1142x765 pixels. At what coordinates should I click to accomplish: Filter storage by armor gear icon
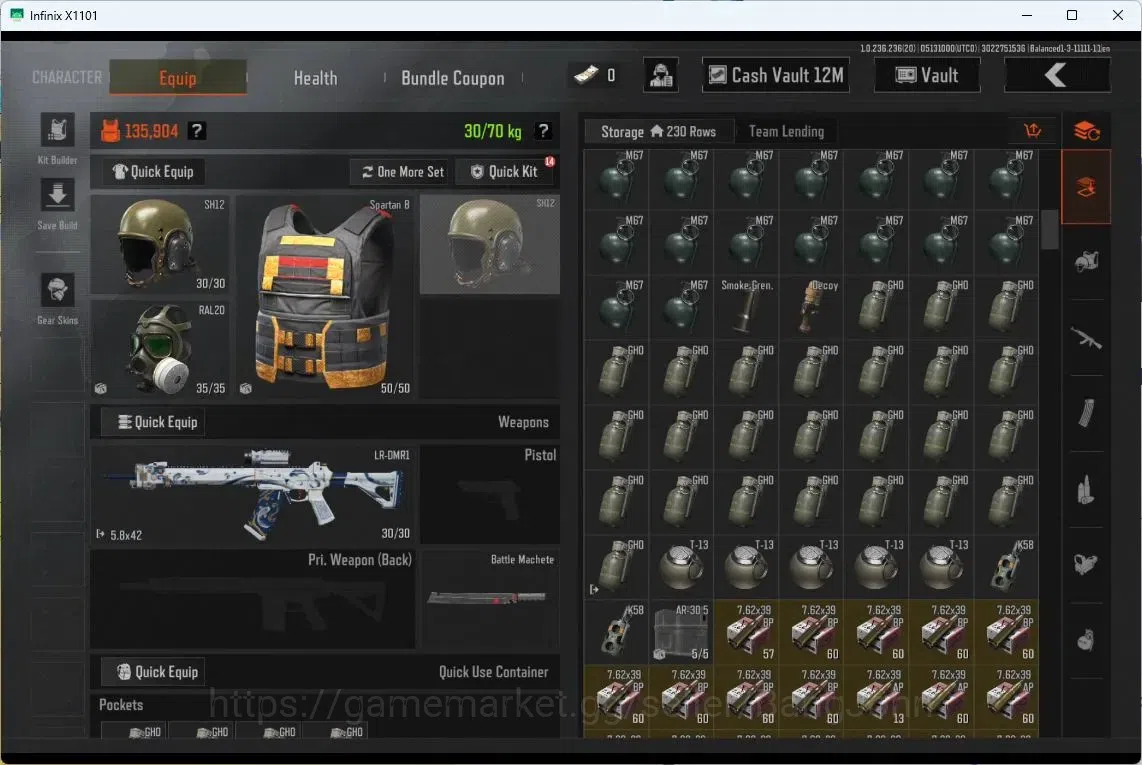click(x=1086, y=262)
